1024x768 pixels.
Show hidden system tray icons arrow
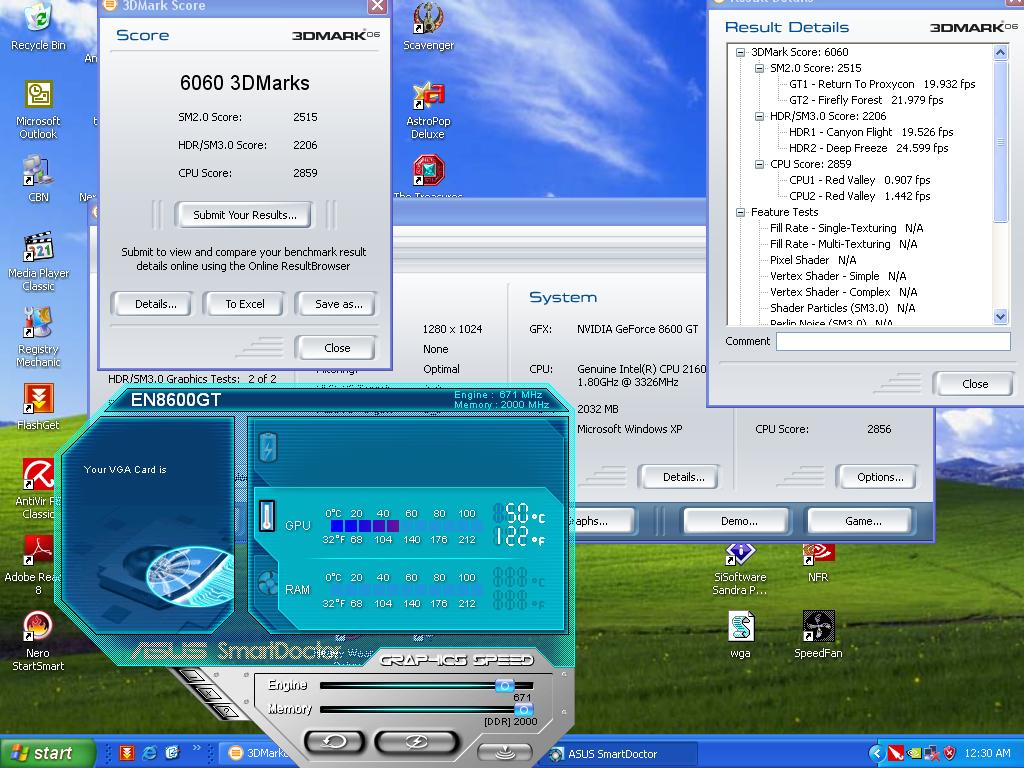point(877,753)
